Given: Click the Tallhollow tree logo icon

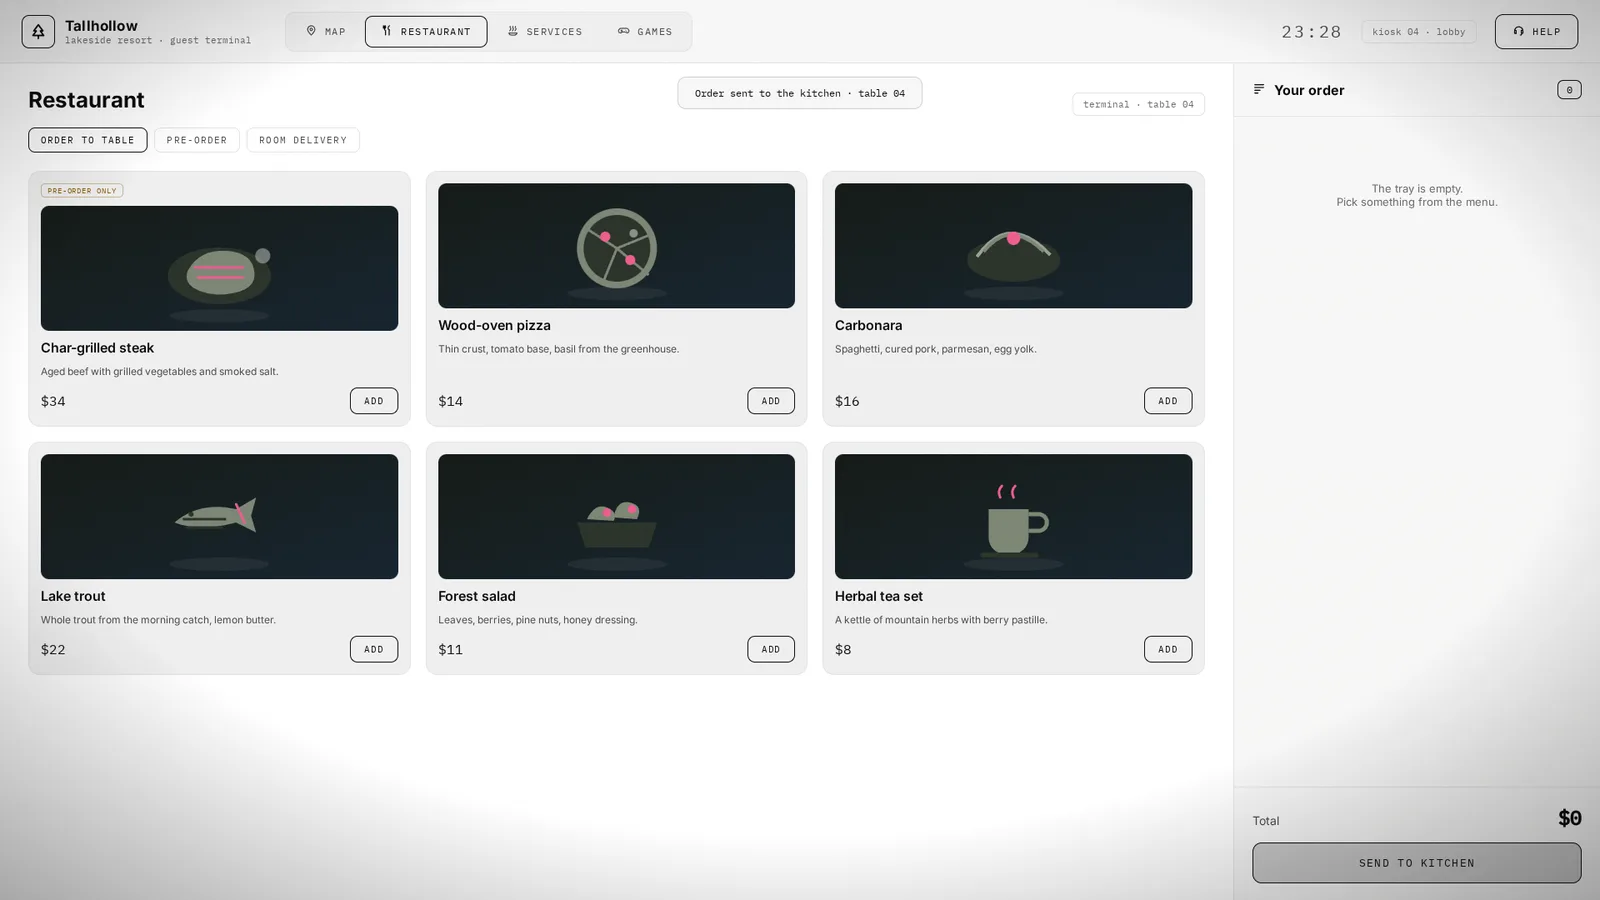Looking at the screenshot, I should [38, 32].
